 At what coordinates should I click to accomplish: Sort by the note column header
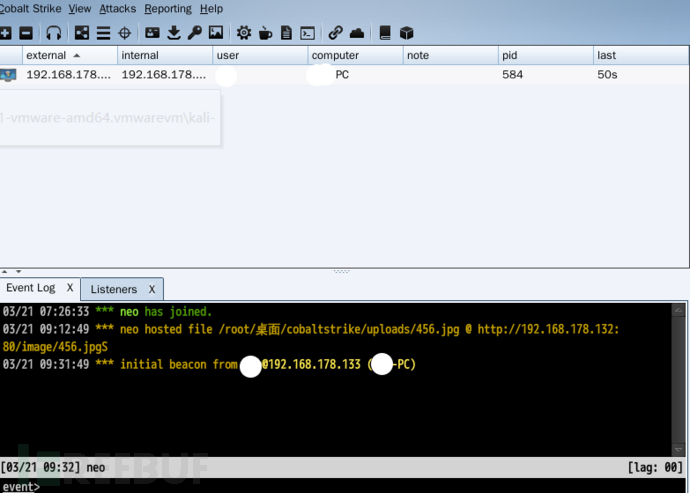(451, 55)
